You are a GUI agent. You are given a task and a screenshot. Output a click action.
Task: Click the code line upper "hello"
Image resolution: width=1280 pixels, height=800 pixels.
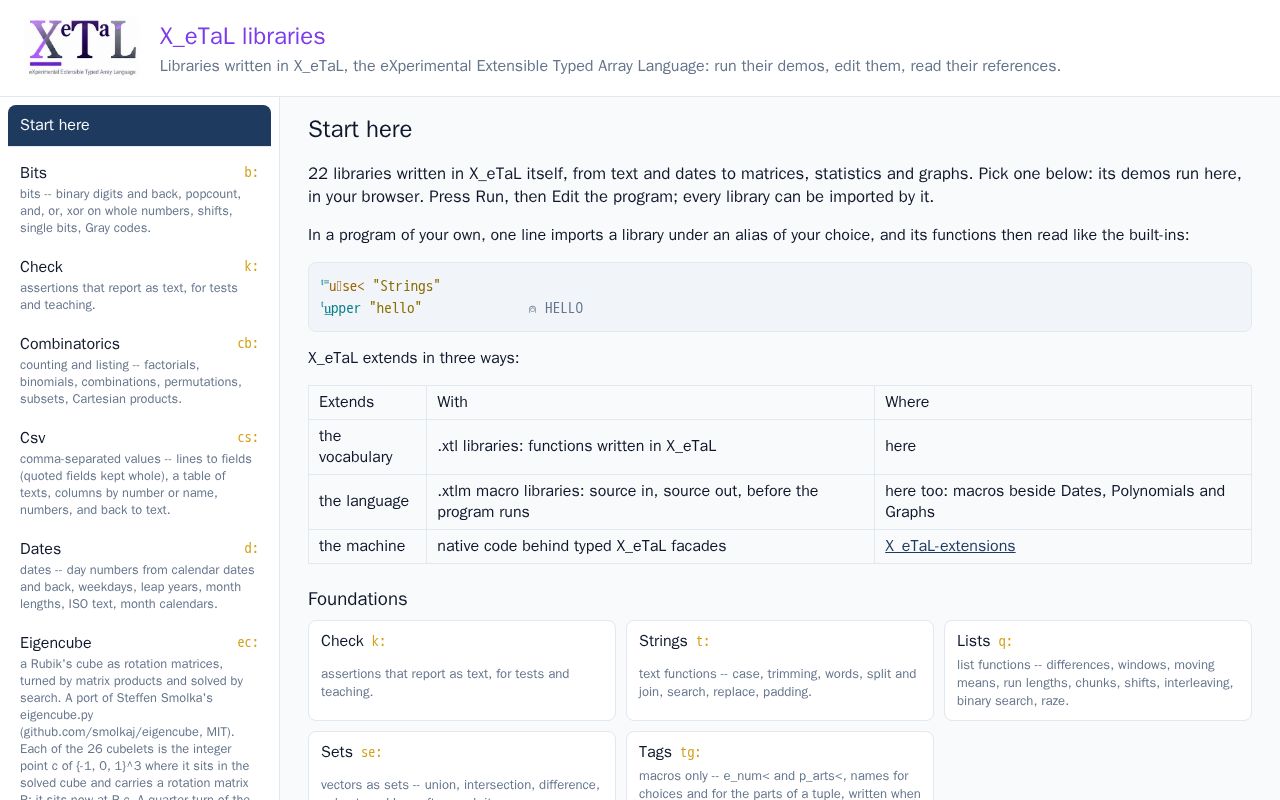pyautogui.click(x=371, y=308)
